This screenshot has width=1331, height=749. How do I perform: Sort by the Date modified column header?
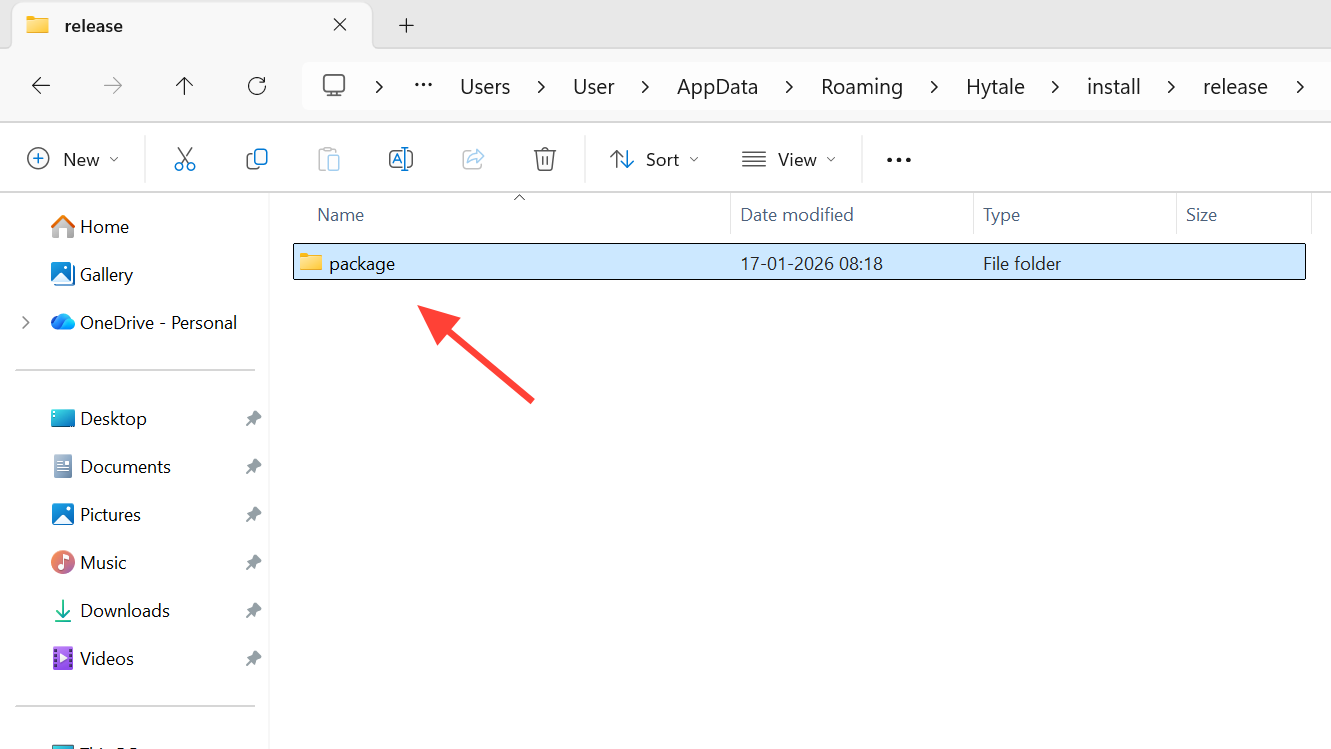point(797,215)
